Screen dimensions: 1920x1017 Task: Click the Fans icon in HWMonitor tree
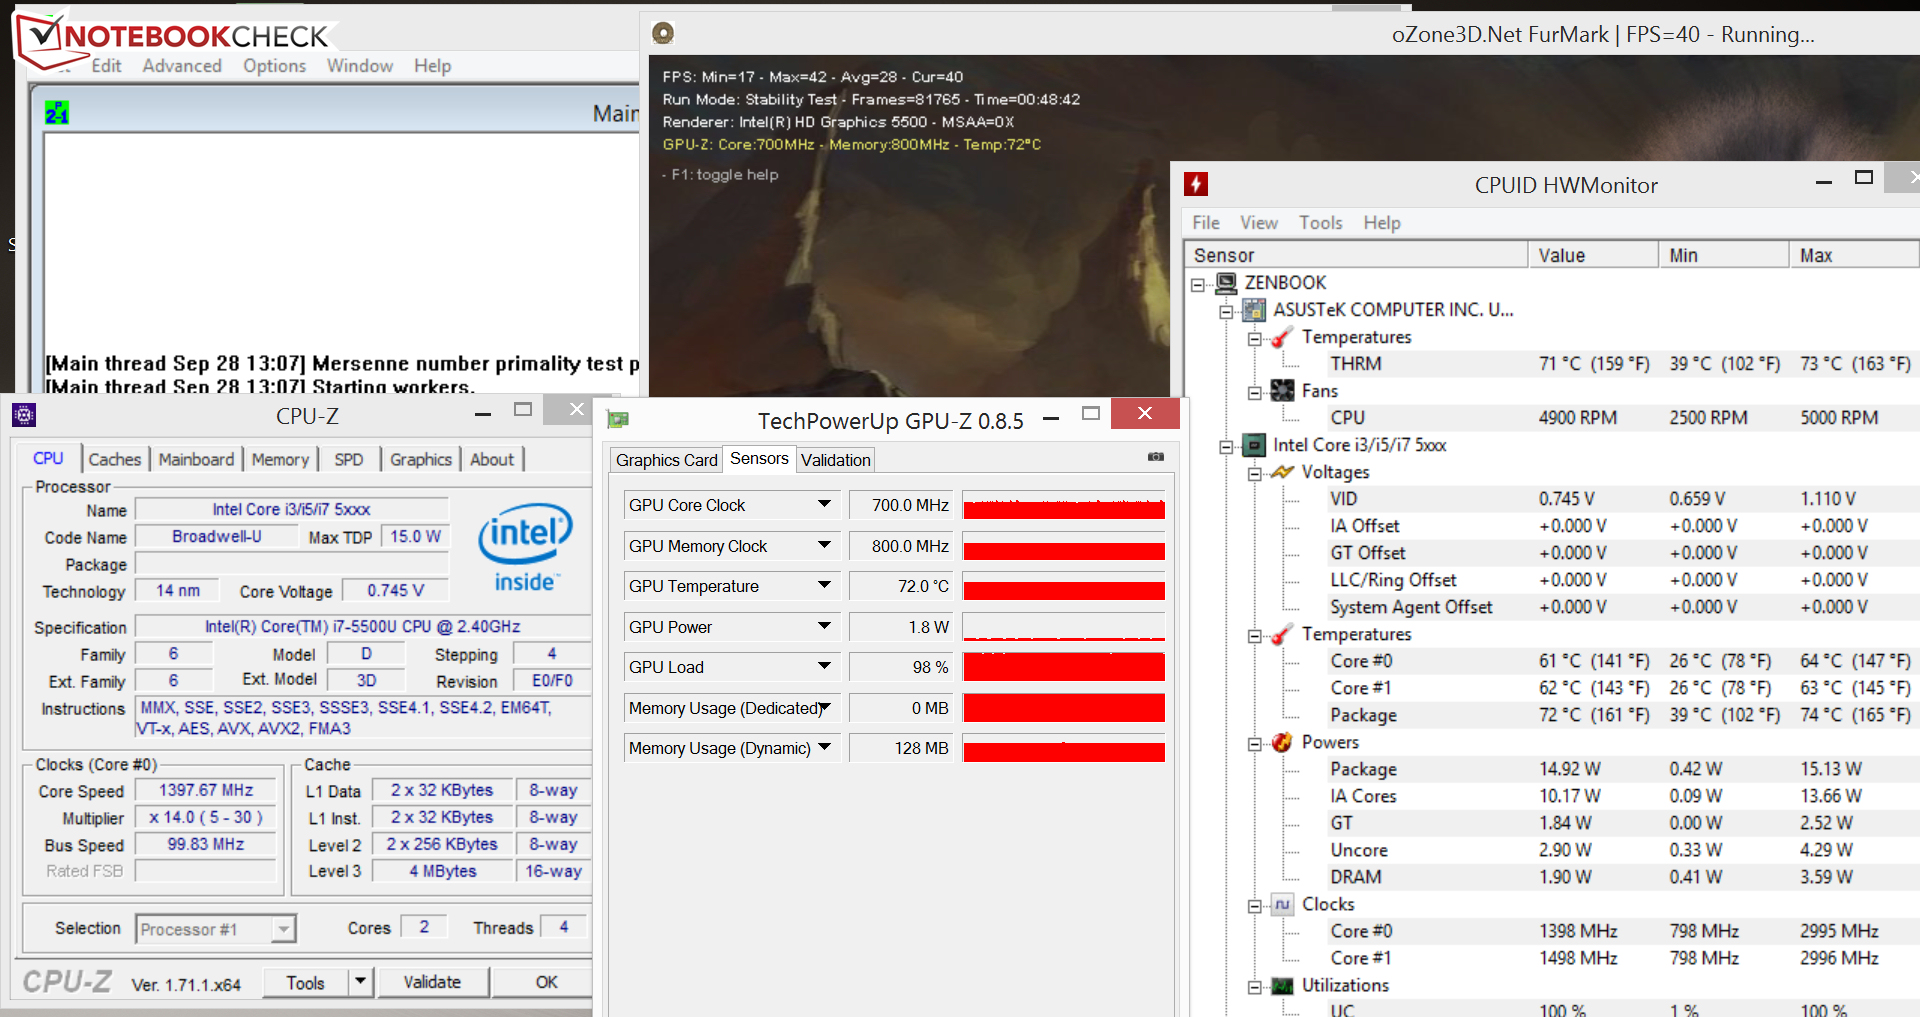coord(1282,391)
